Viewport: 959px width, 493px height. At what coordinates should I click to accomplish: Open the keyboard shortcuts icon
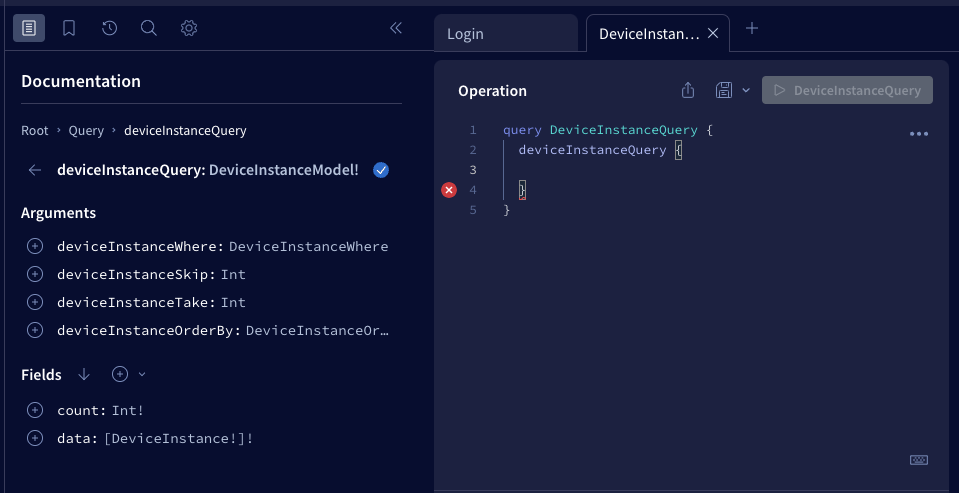click(919, 460)
